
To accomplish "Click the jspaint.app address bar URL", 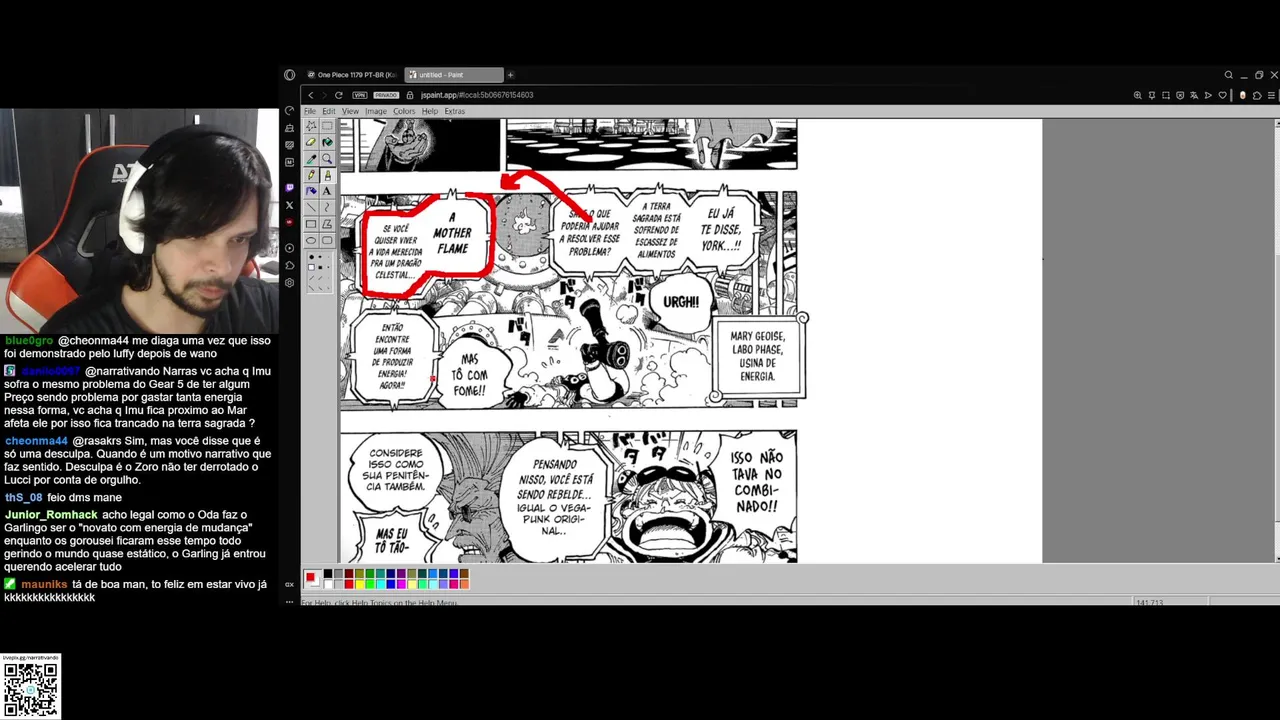I will 477,95.
